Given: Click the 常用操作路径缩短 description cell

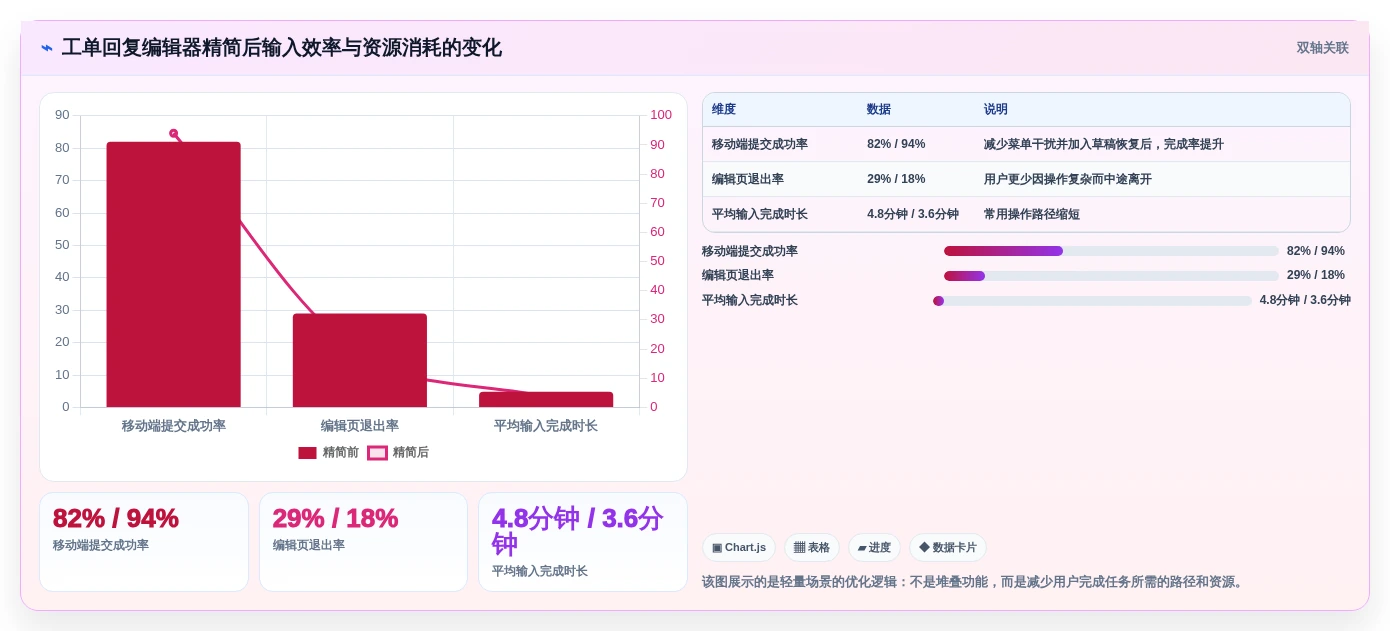Looking at the screenshot, I should pyautogui.click(x=1032, y=214).
